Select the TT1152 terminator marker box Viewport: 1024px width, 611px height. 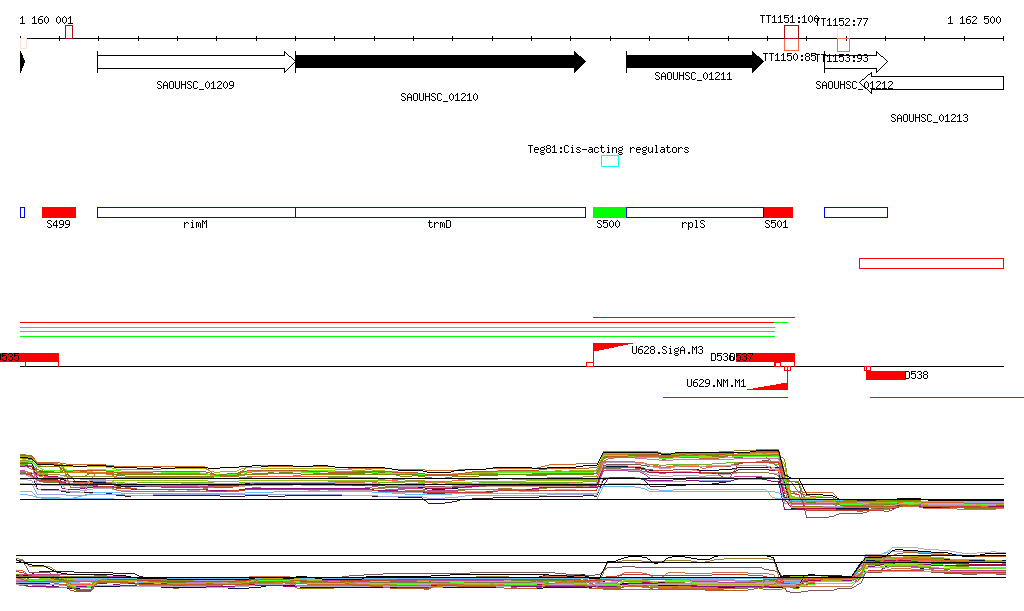(x=844, y=44)
